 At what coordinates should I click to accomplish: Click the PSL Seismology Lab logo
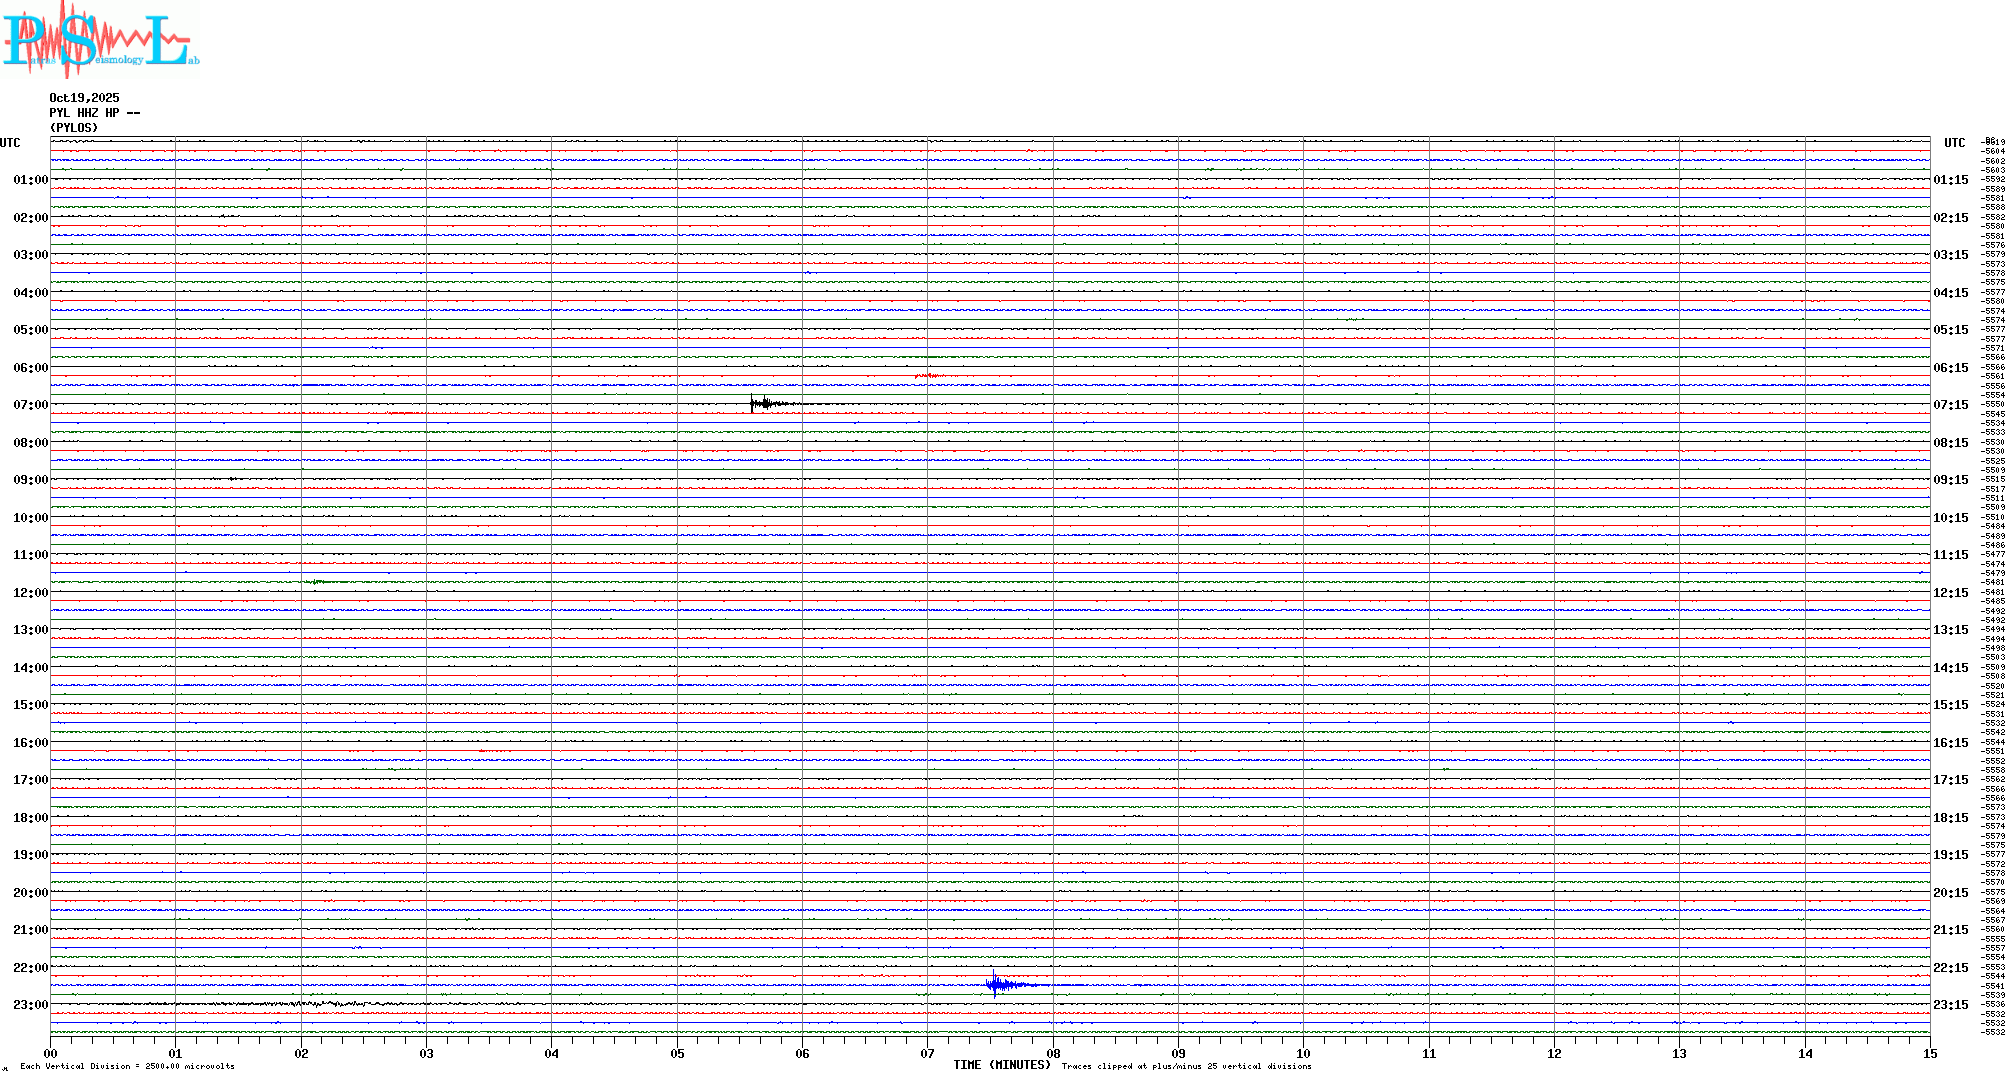tap(100, 40)
